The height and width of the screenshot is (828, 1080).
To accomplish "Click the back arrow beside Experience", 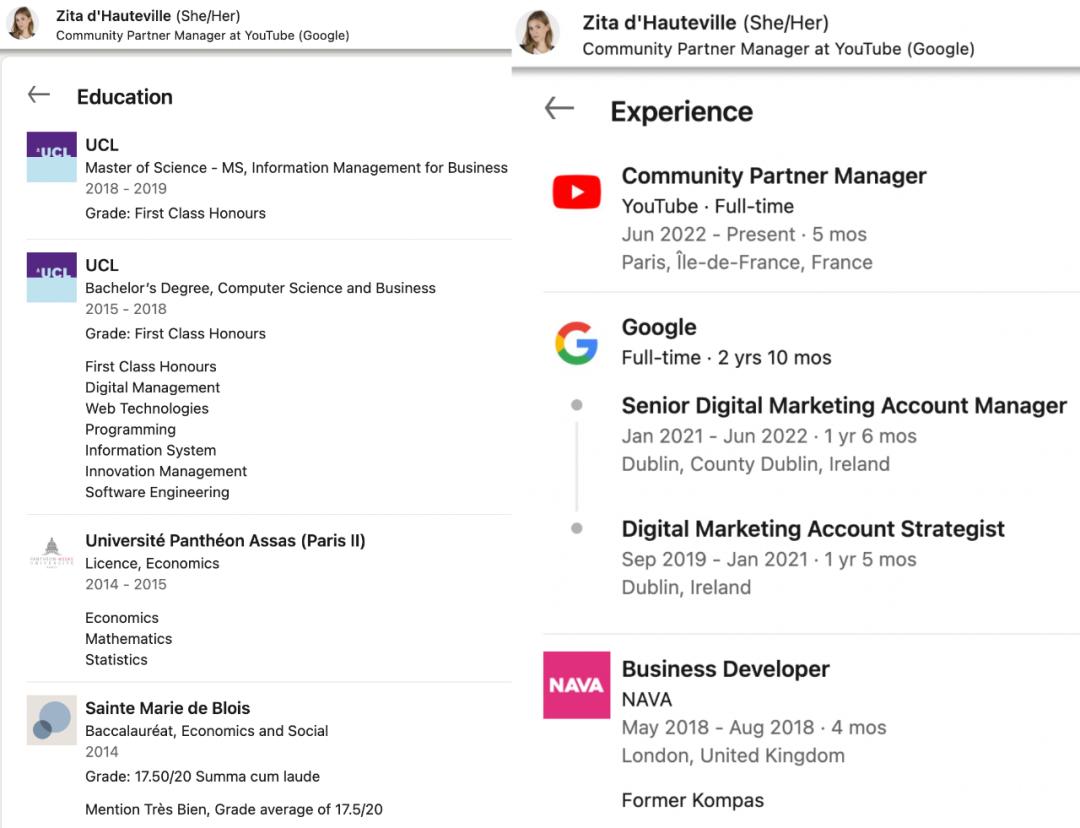I will point(559,109).
